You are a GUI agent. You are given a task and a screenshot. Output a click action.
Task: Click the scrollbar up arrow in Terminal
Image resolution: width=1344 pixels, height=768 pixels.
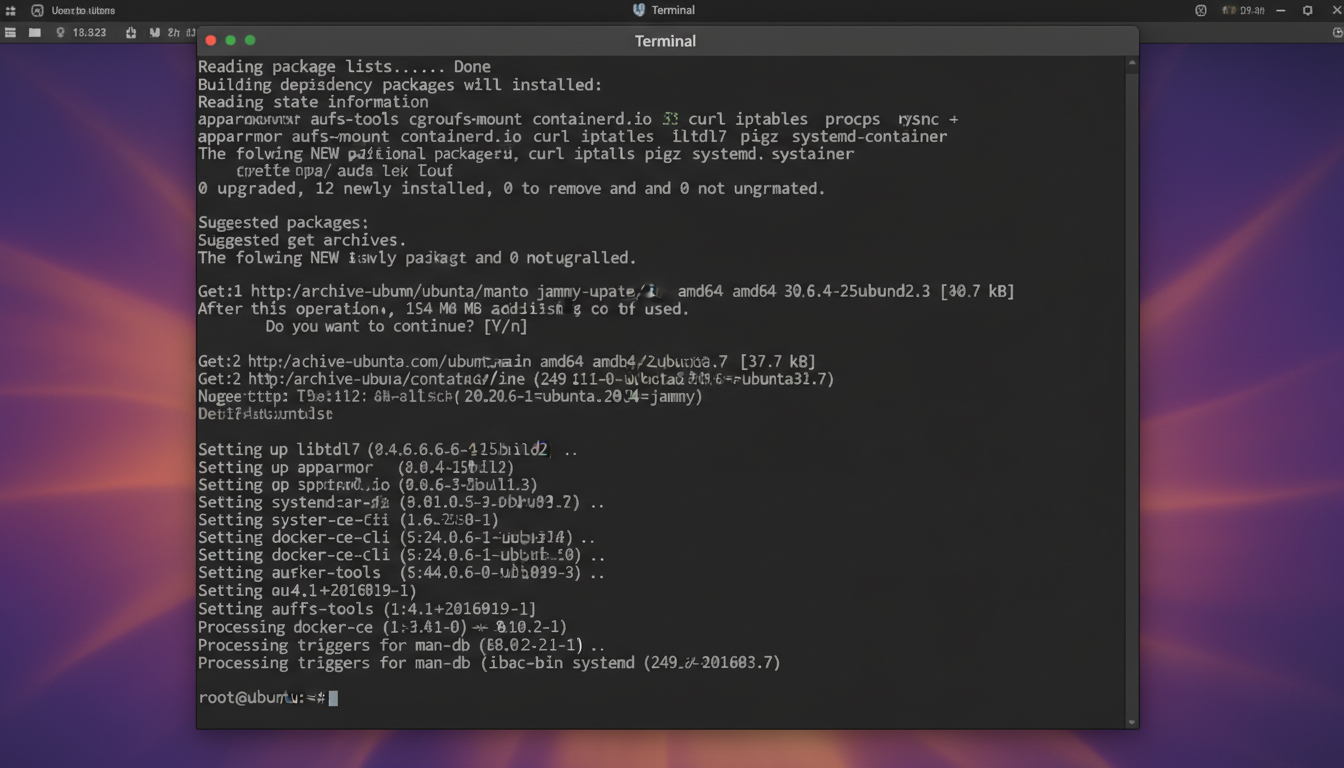click(x=1131, y=63)
